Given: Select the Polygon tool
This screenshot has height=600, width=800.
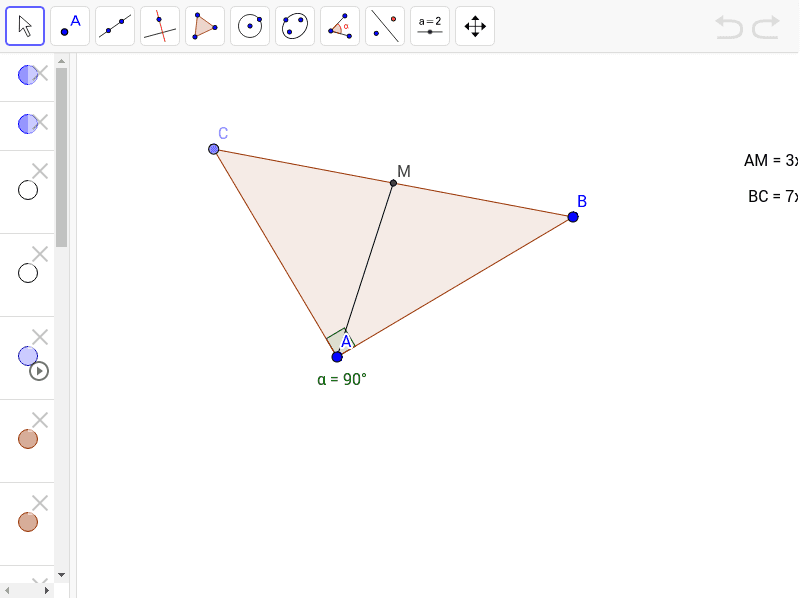Looking at the screenshot, I should pos(205,26).
